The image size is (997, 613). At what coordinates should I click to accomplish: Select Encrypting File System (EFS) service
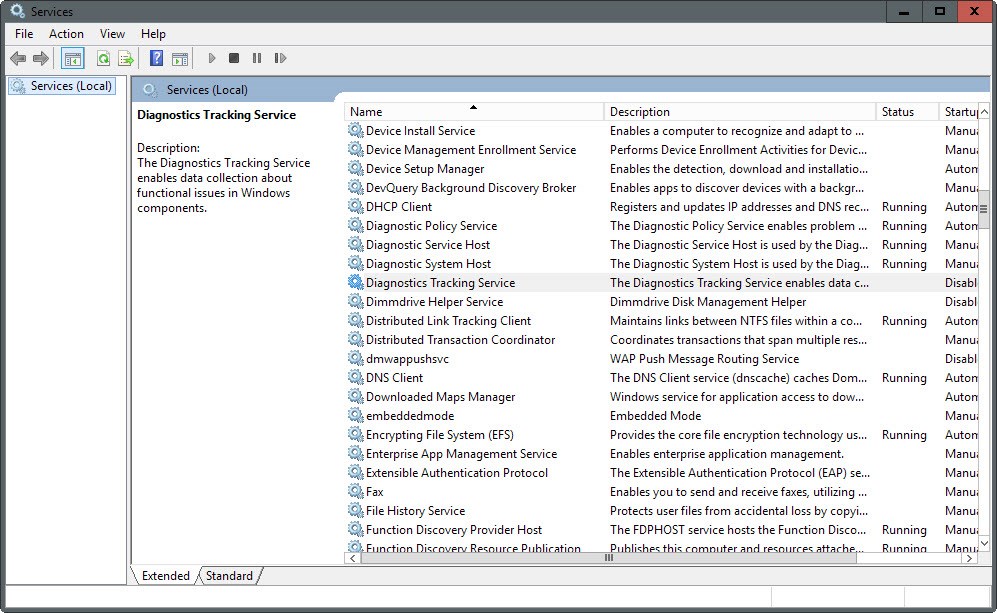[661, 435]
